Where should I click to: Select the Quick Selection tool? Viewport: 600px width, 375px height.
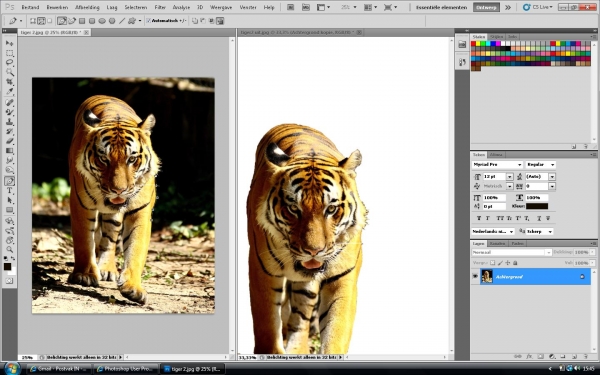click(x=9, y=72)
